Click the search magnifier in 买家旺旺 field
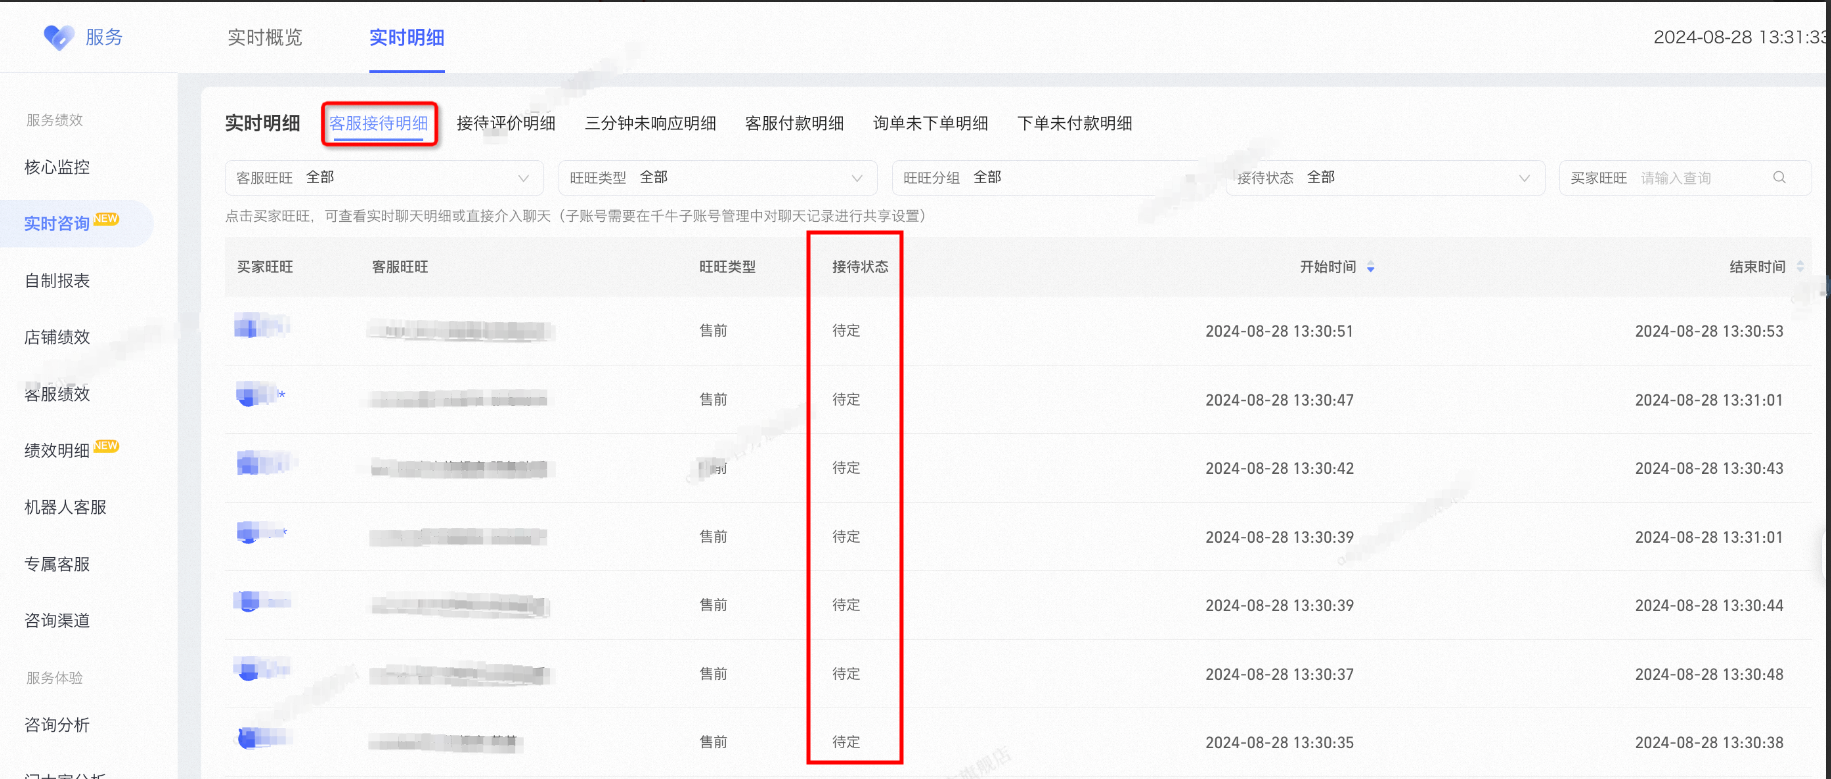 point(1779,177)
